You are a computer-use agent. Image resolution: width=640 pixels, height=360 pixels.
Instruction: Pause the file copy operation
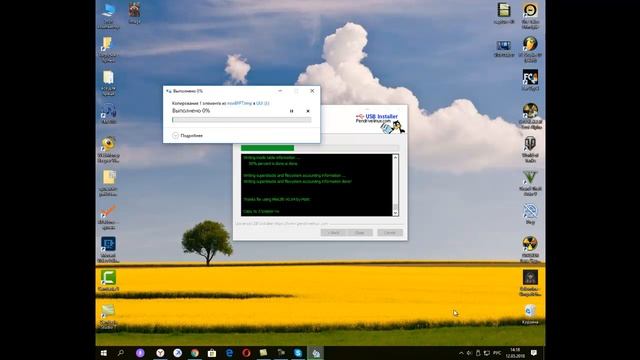[x=291, y=111]
